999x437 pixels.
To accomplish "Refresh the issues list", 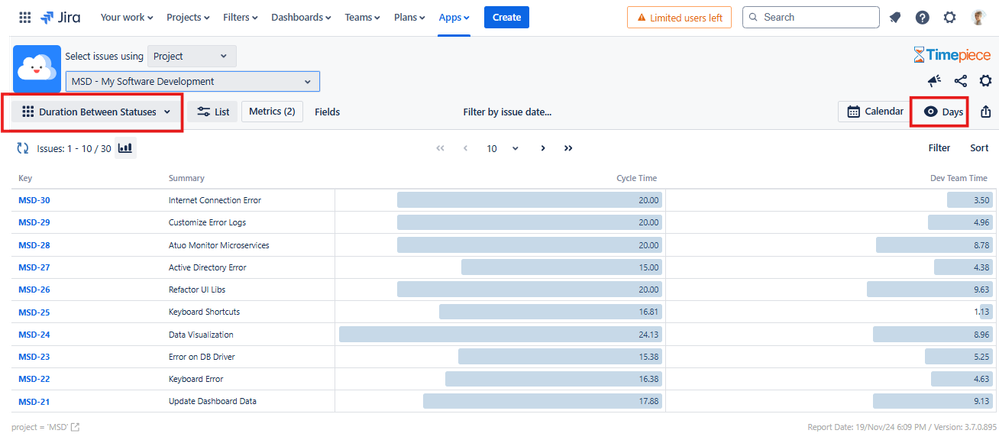I will pos(23,148).
